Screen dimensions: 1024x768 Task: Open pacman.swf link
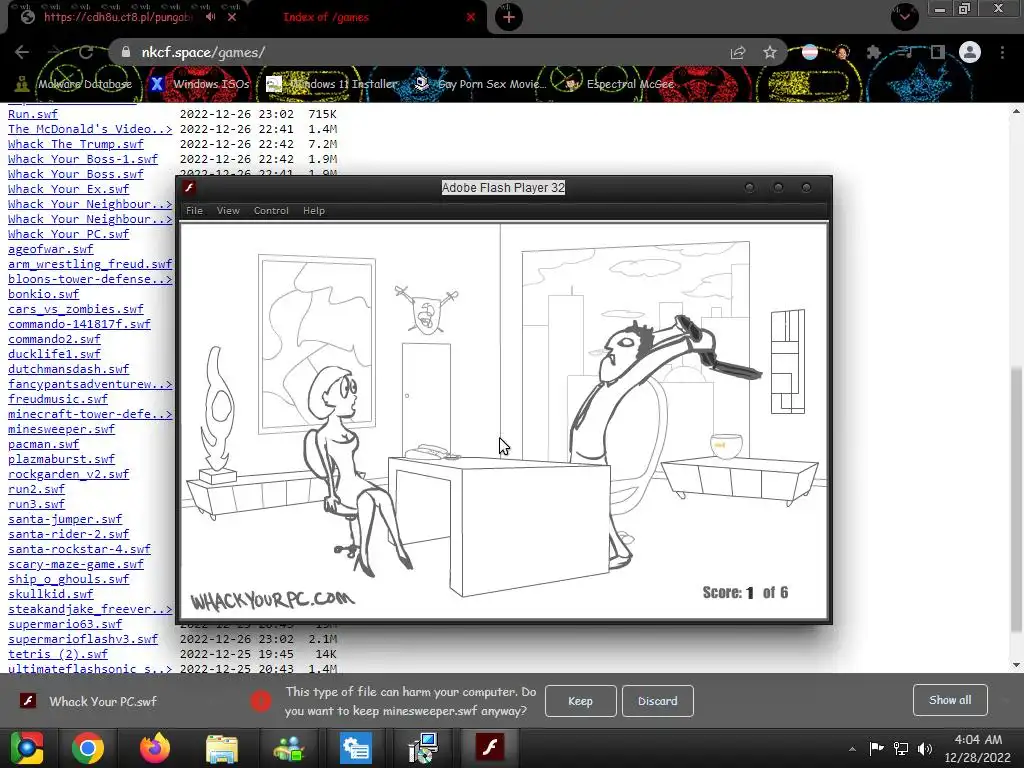pyautogui.click(x=44, y=444)
